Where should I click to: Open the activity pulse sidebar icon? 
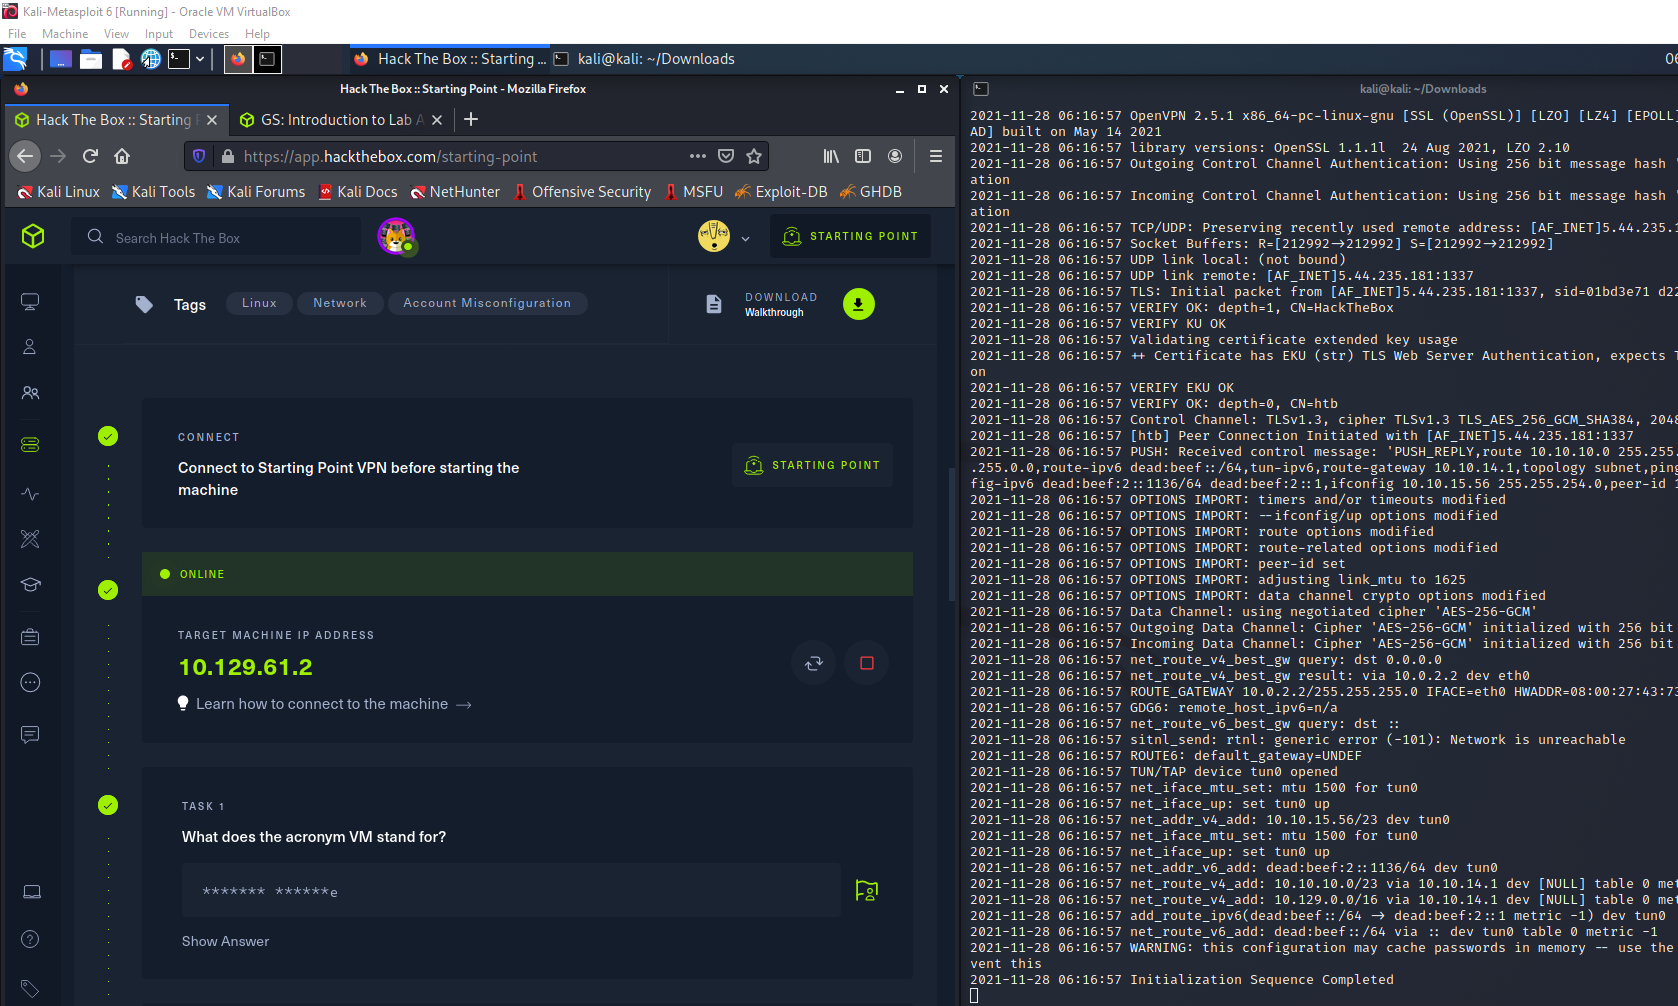[x=30, y=494]
